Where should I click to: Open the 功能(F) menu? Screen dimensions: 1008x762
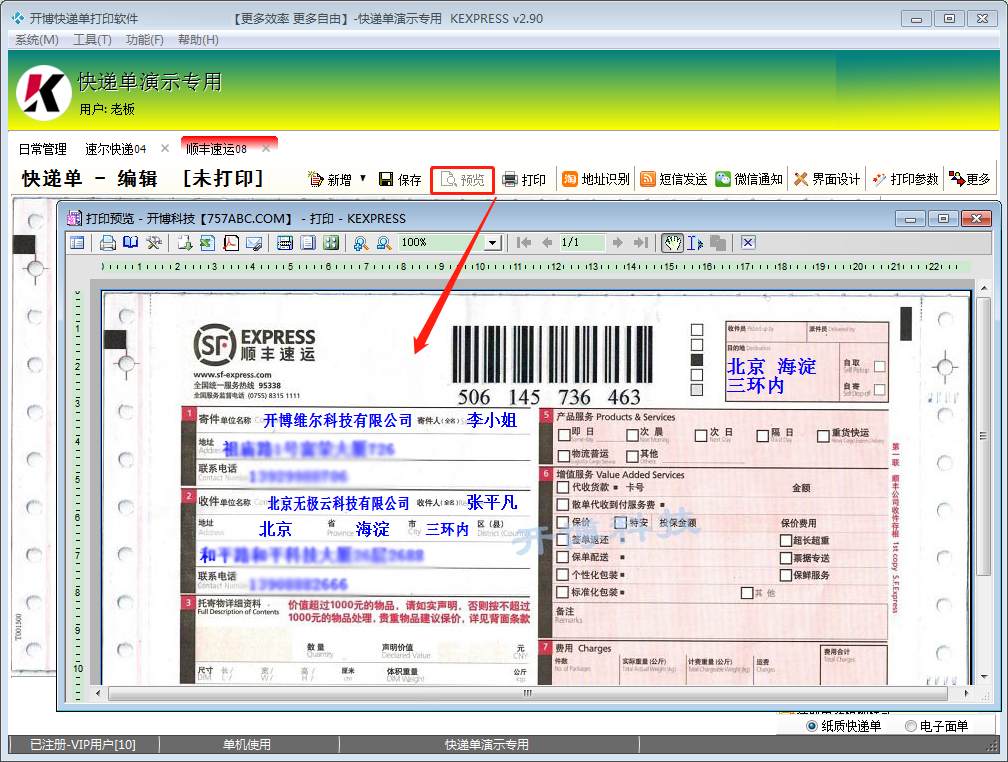(x=144, y=40)
